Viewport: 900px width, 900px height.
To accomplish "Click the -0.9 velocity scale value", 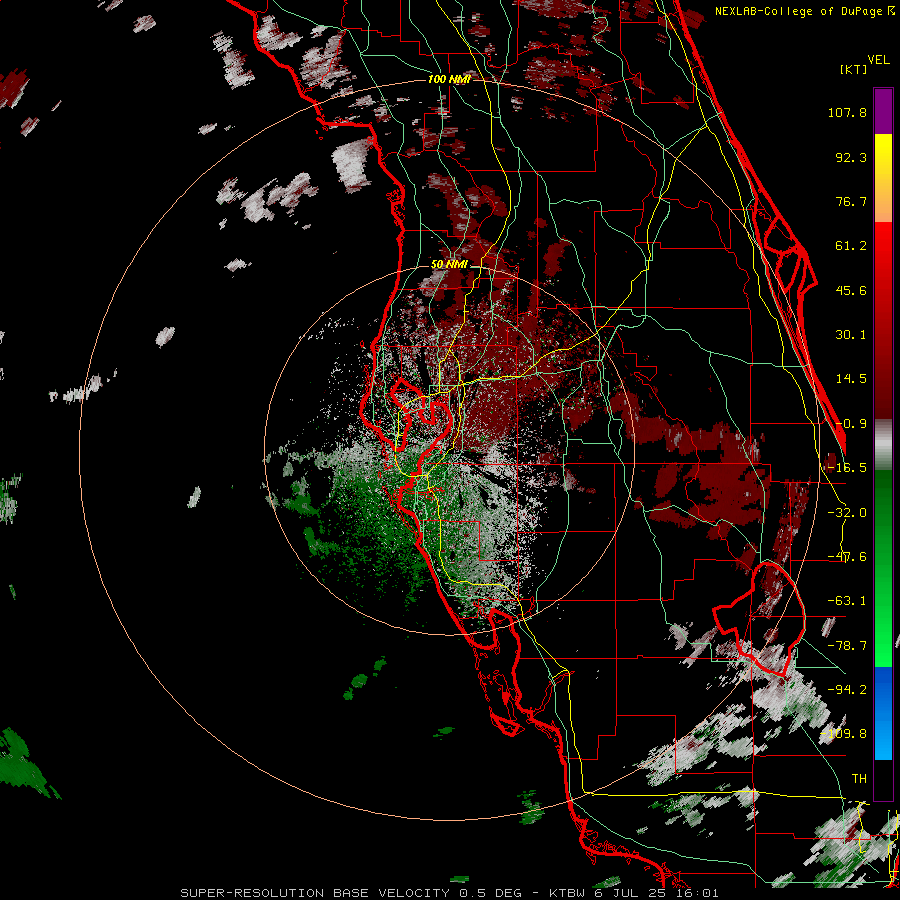I will (851, 424).
